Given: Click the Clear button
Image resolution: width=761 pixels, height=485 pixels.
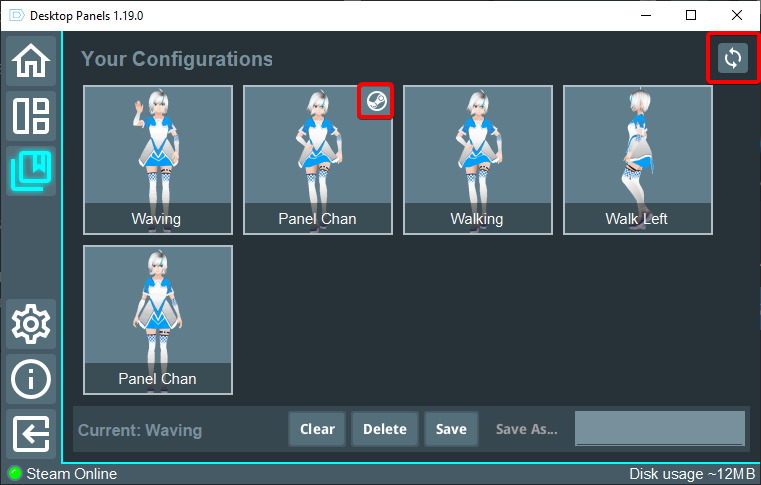Looking at the screenshot, I should [x=317, y=429].
